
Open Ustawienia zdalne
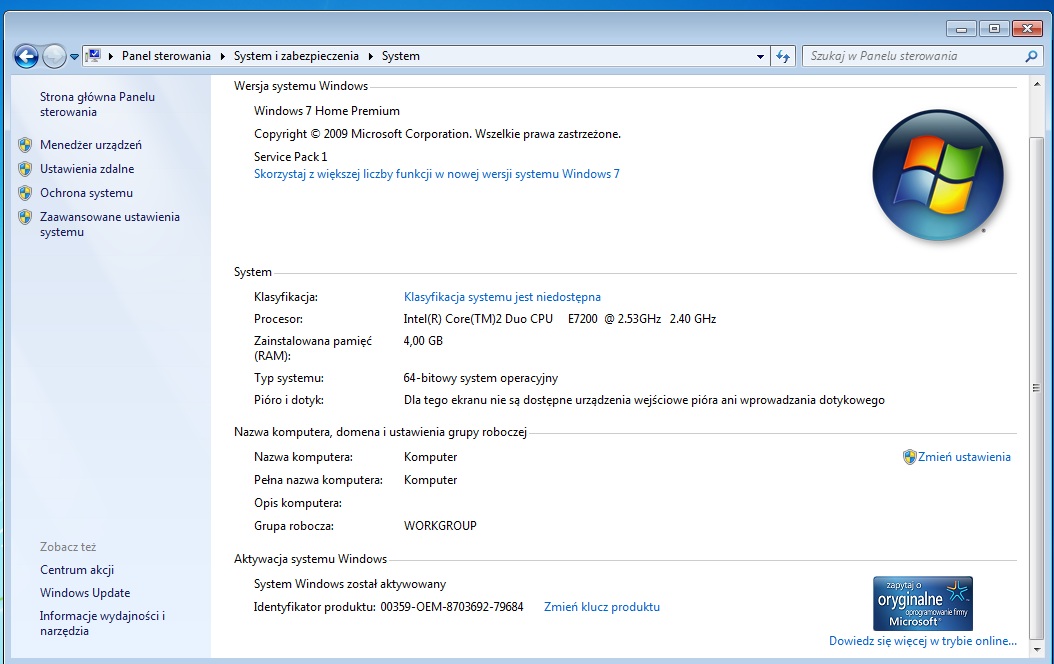click(87, 169)
